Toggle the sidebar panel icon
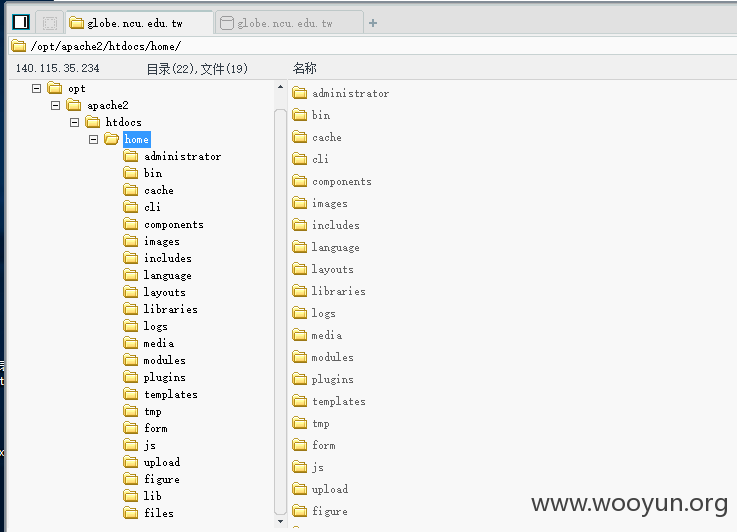 21,22
